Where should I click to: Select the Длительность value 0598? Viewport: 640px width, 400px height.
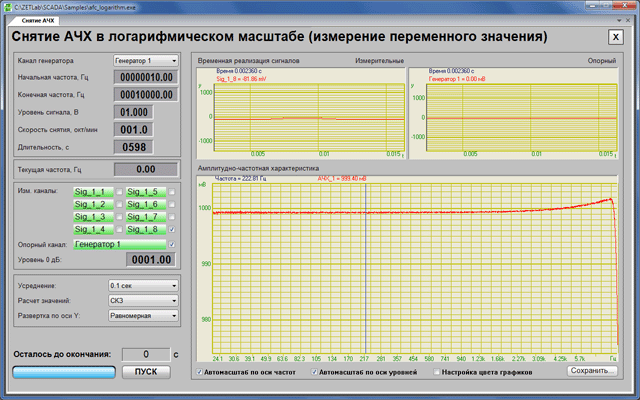(x=133, y=147)
